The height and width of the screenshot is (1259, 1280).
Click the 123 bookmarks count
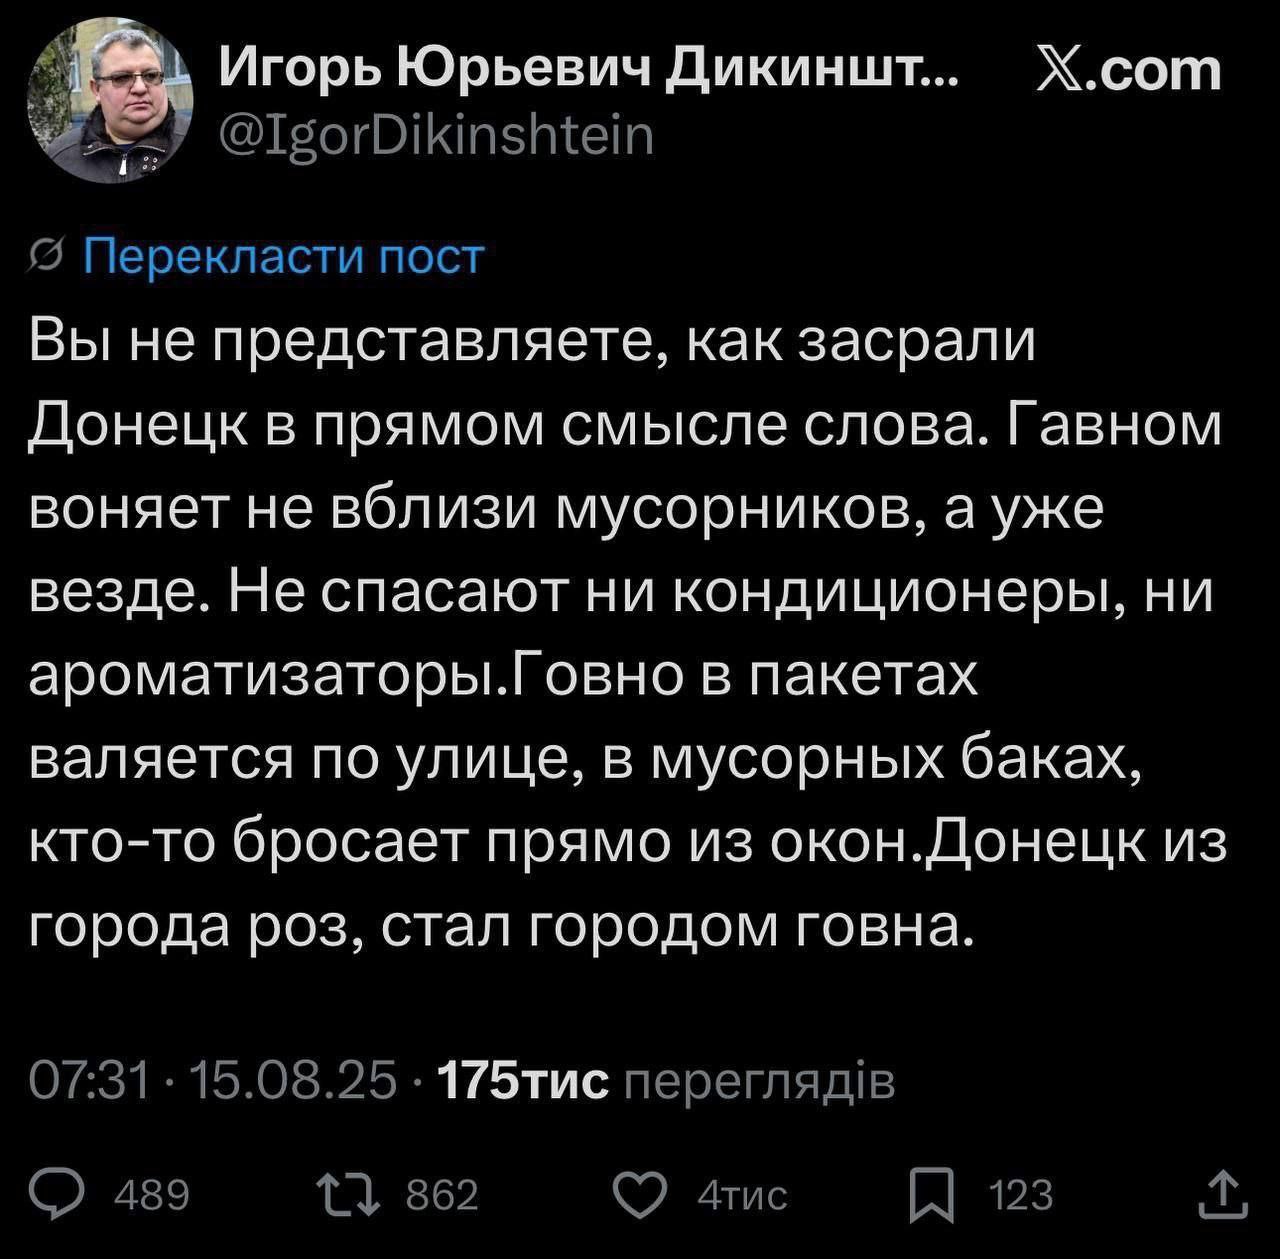pyautogui.click(x=1021, y=1195)
